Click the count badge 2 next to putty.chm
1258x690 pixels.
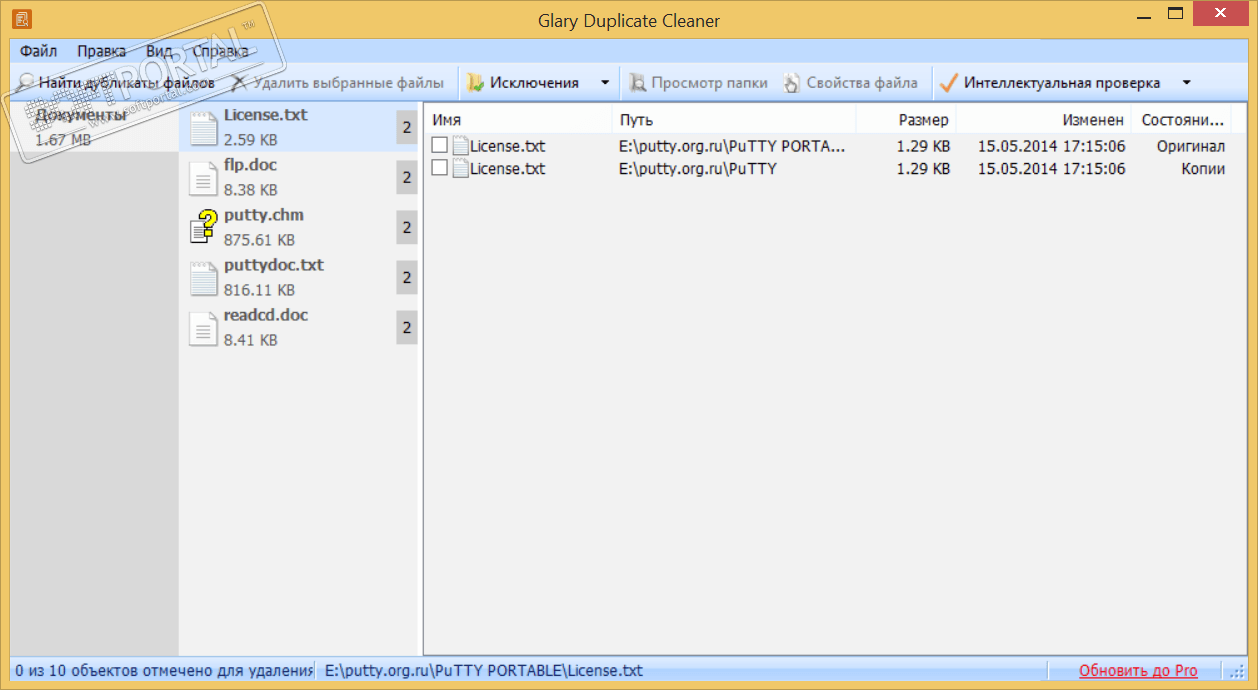tap(407, 228)
